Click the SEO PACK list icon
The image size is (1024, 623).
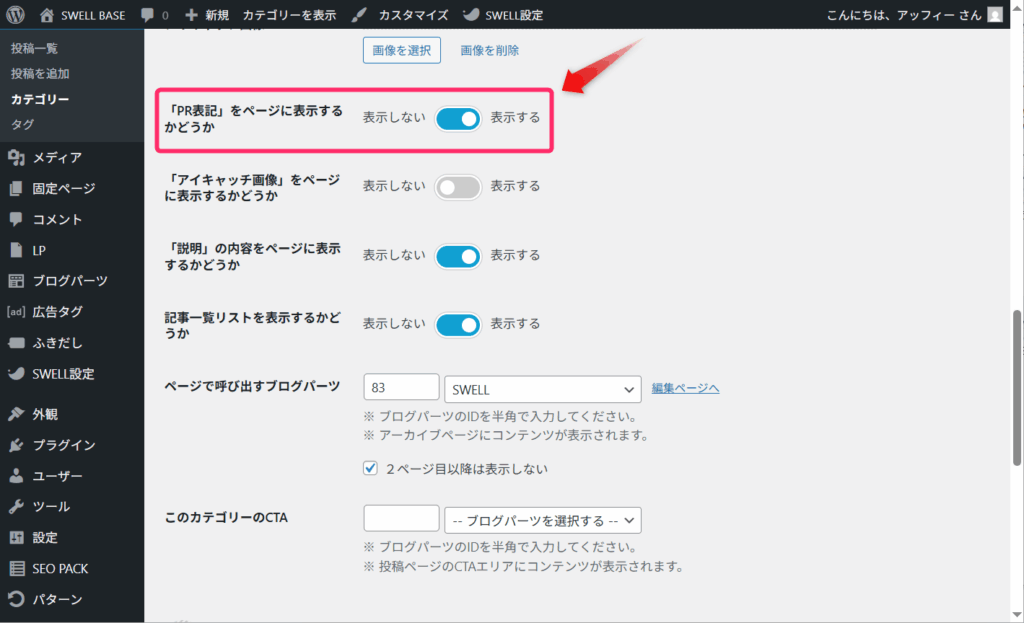[16, 568]
